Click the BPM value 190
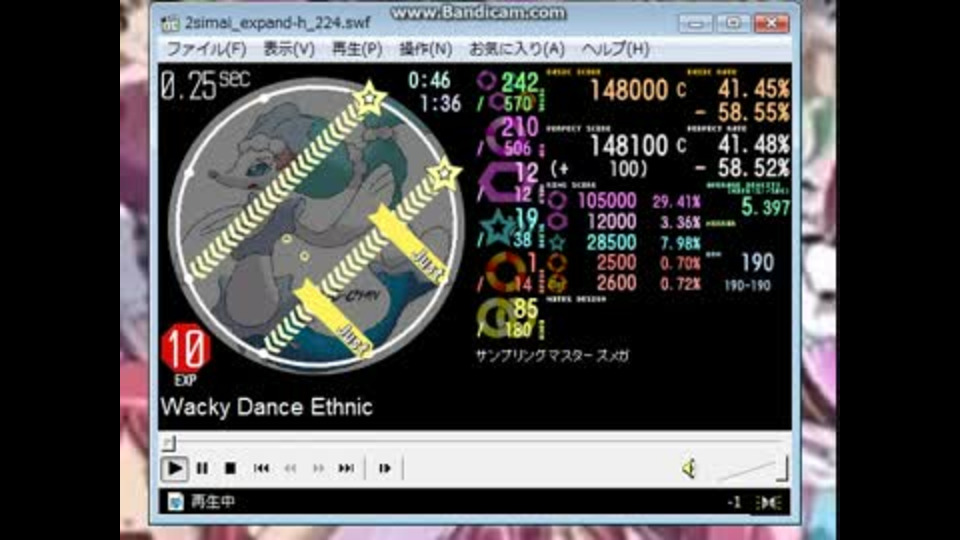 [758, 263]
